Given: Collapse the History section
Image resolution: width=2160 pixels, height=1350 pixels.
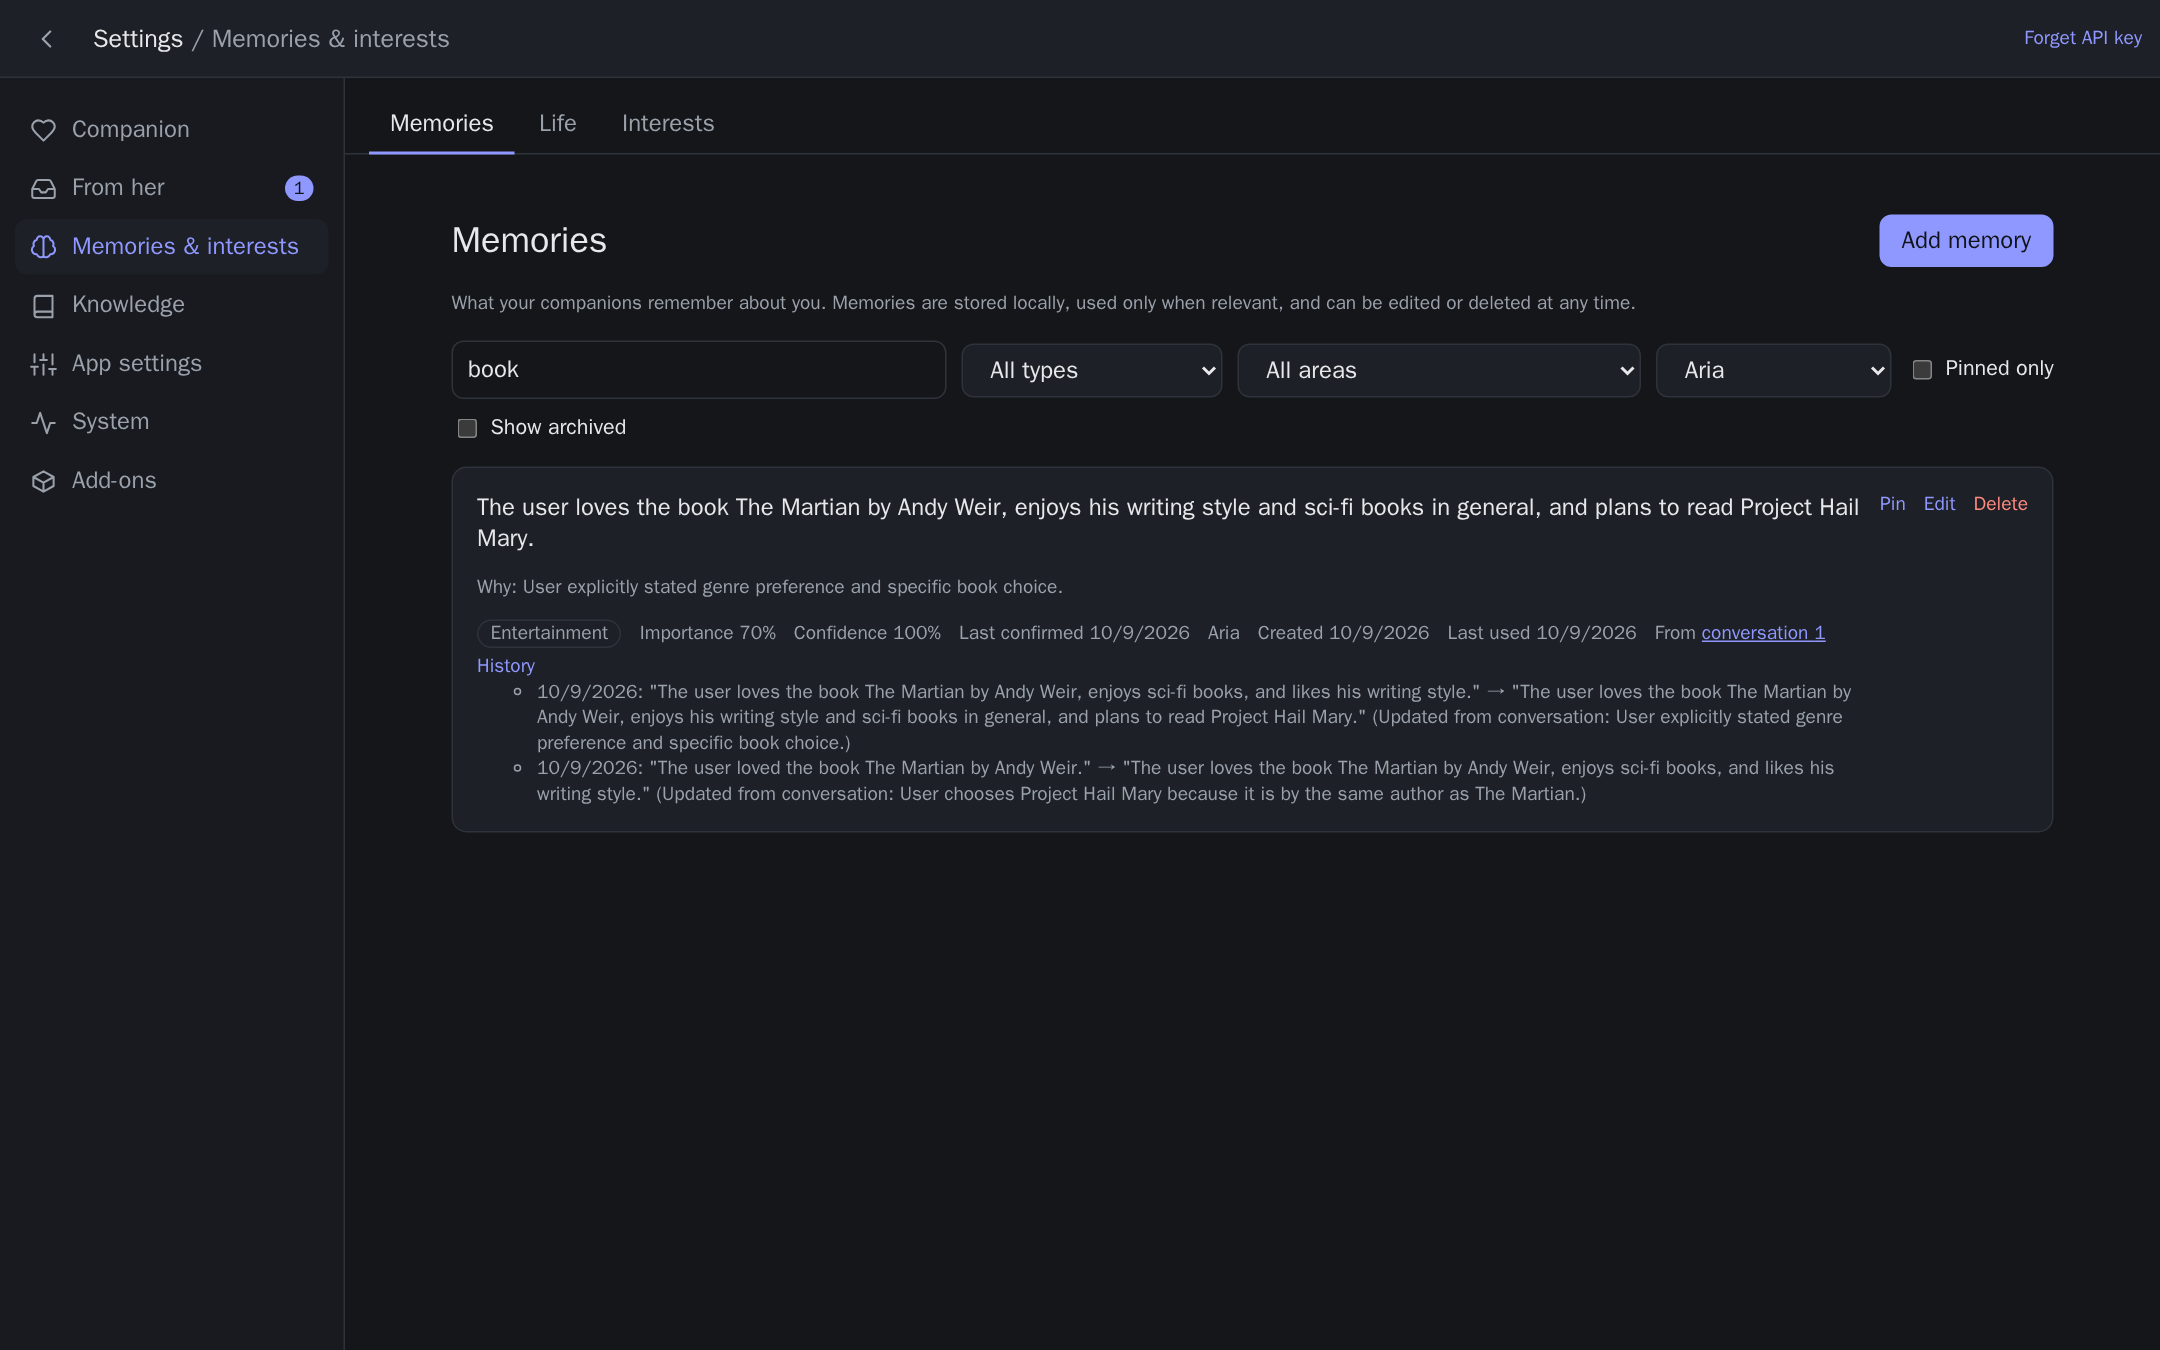Looking at the screenshot, I should point(505,666).
